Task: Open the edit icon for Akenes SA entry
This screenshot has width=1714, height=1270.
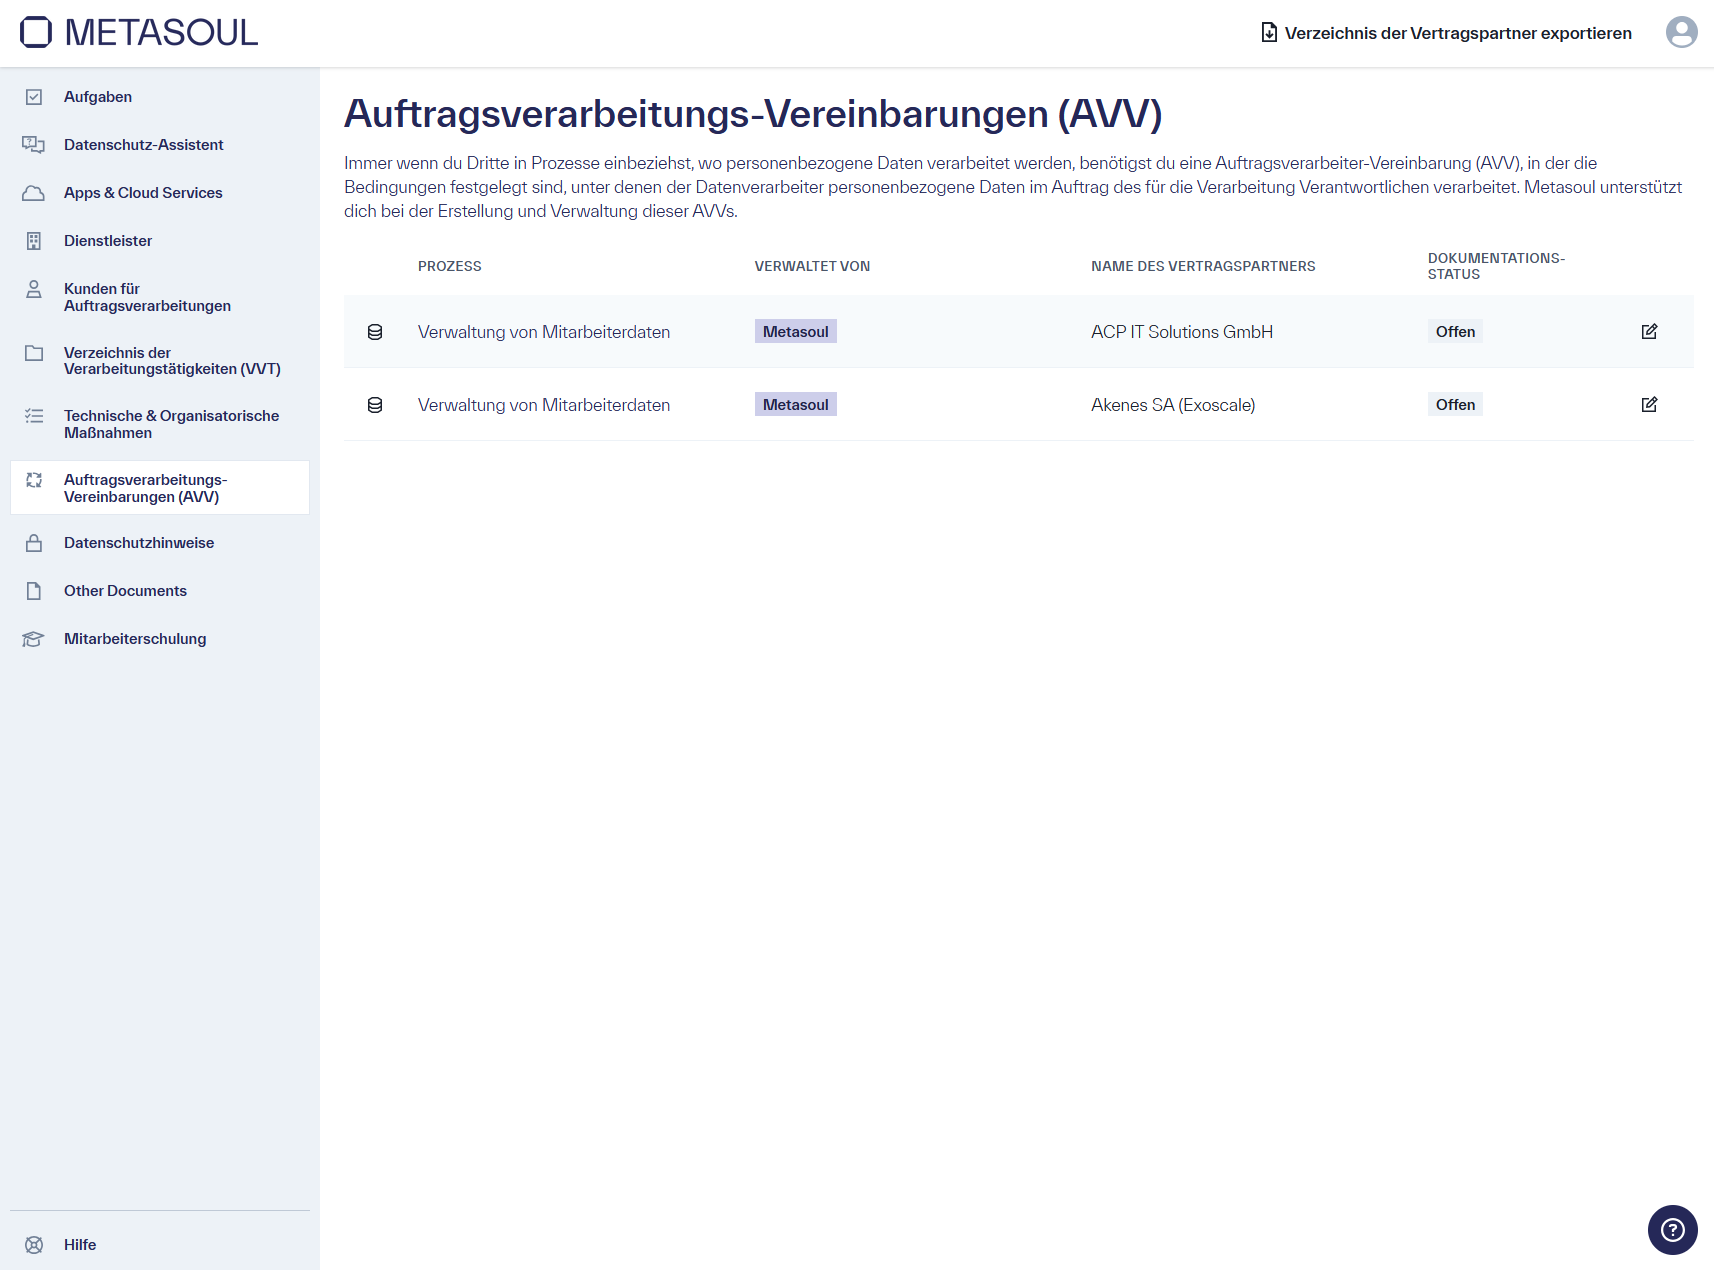Action: (x=1650, y=404)
